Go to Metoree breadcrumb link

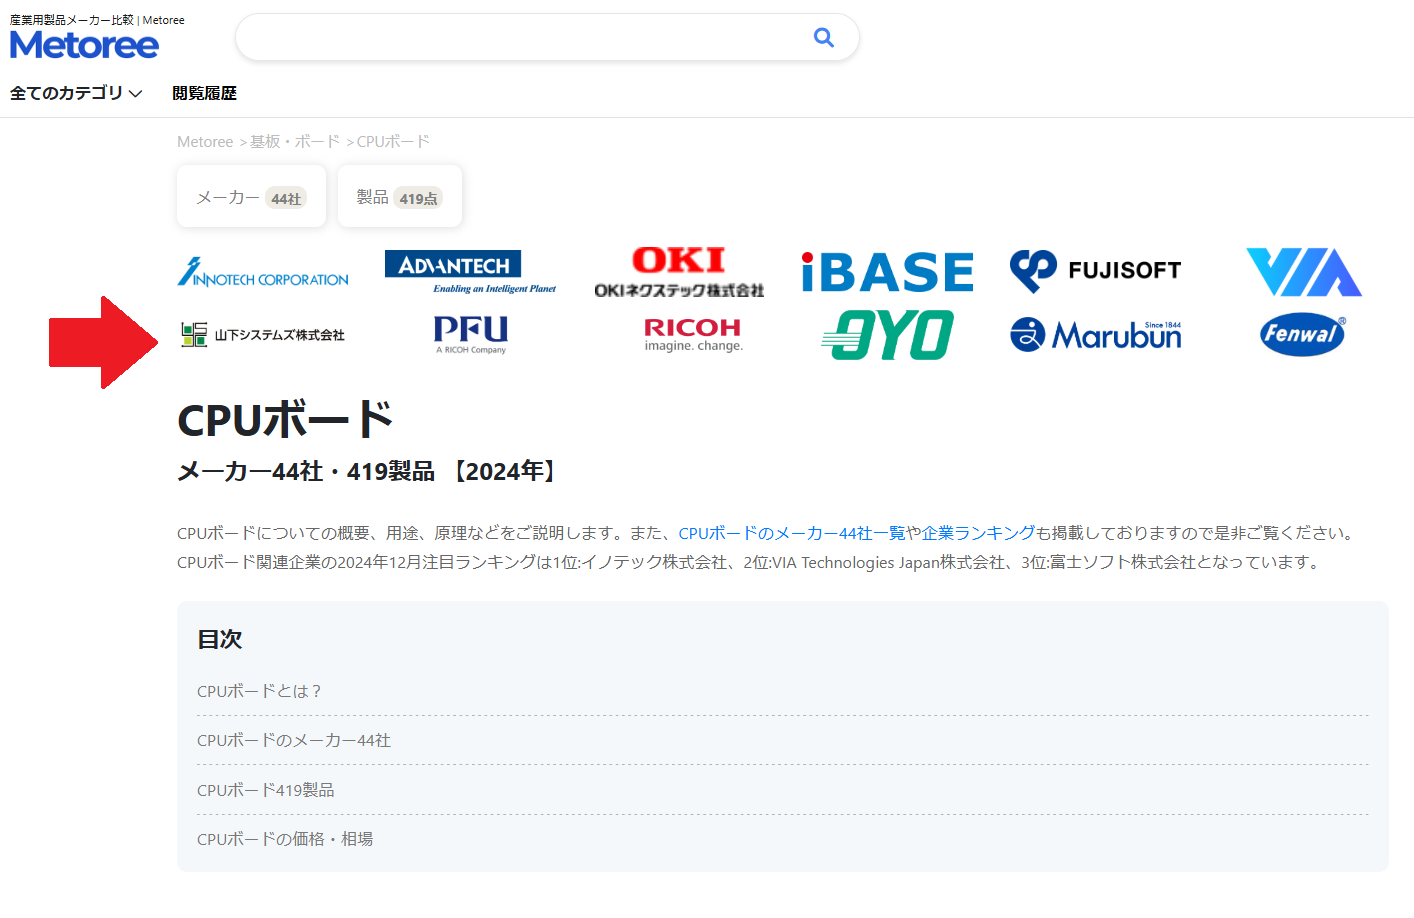pos(205,142)
